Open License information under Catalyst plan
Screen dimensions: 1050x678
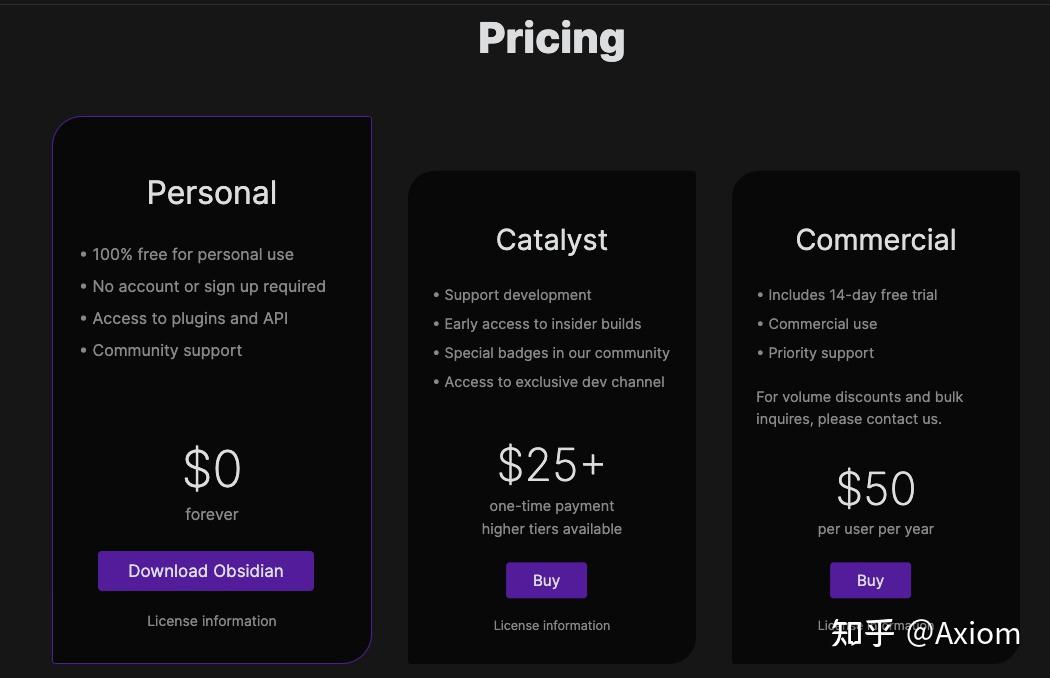552,625
